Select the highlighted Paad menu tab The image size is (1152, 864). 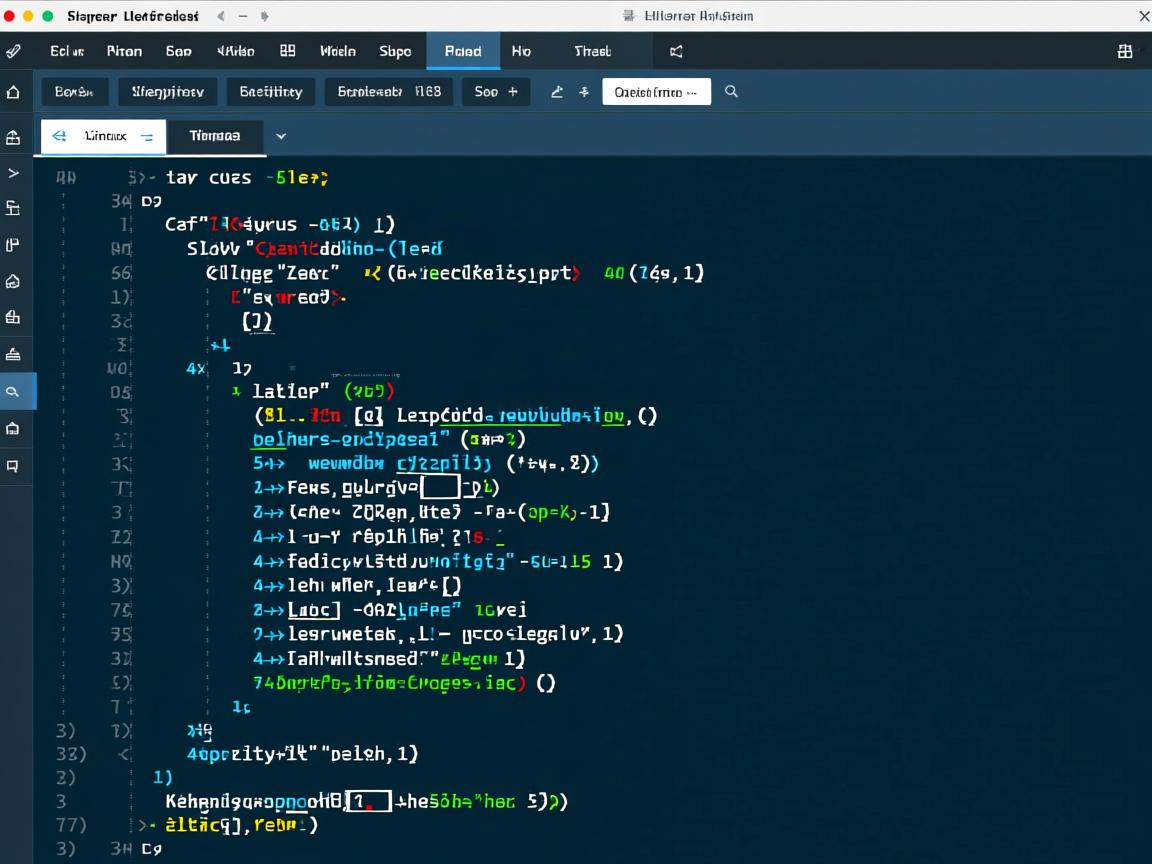pos(462,51)
